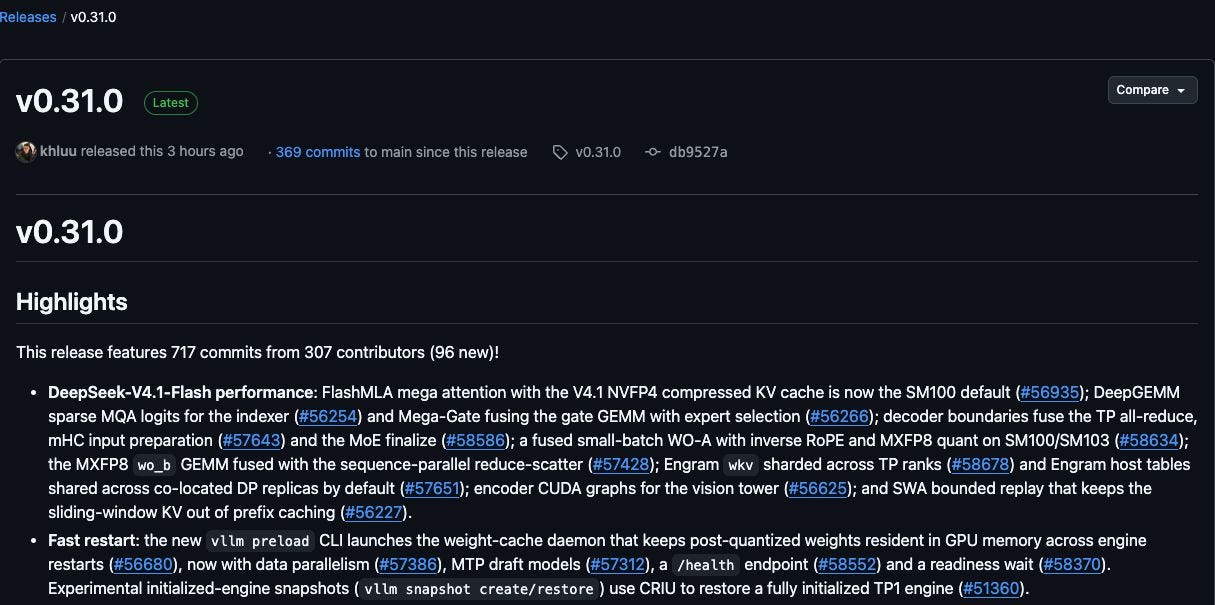This screenshot has height=605, width=1215.
Task: Click the v0.31.0 tag link
Action: 598,152
